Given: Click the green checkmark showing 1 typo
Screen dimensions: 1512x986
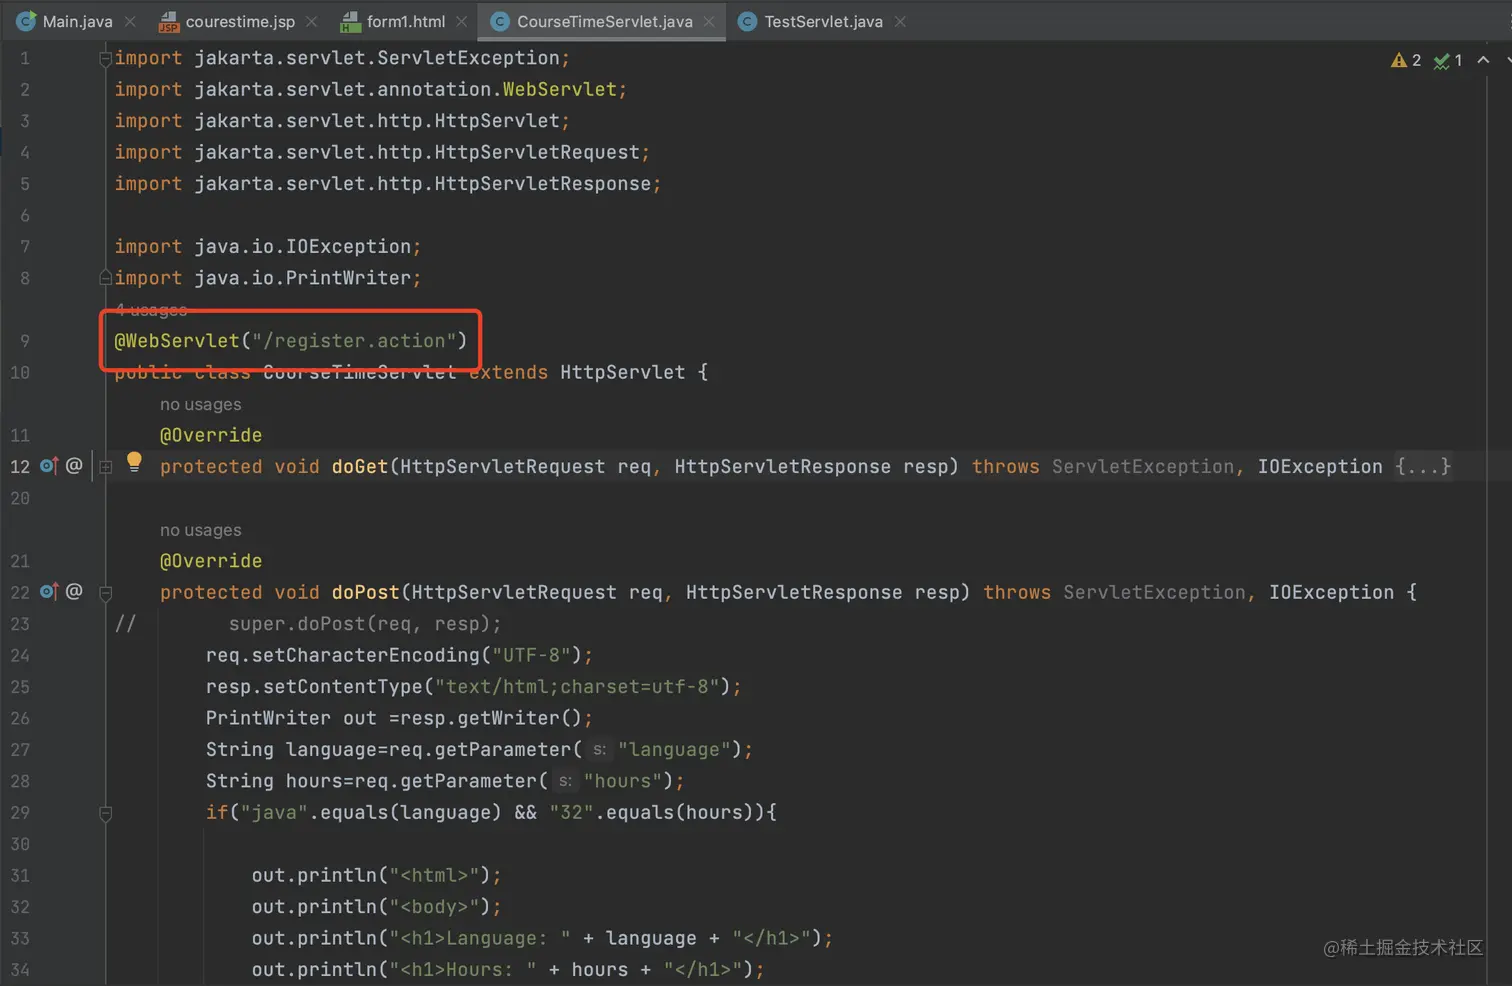Looking at the screenshot, I should click(1448, 60).
